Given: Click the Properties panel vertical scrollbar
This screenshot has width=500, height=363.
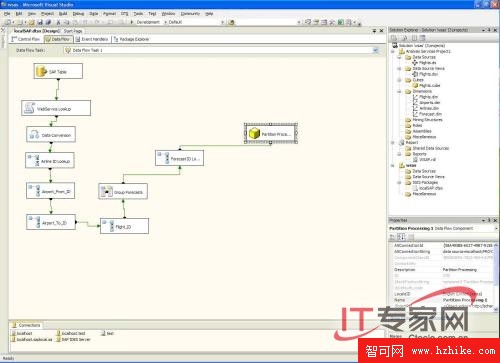Looking at the screenshot, I should tap(496, 277).
